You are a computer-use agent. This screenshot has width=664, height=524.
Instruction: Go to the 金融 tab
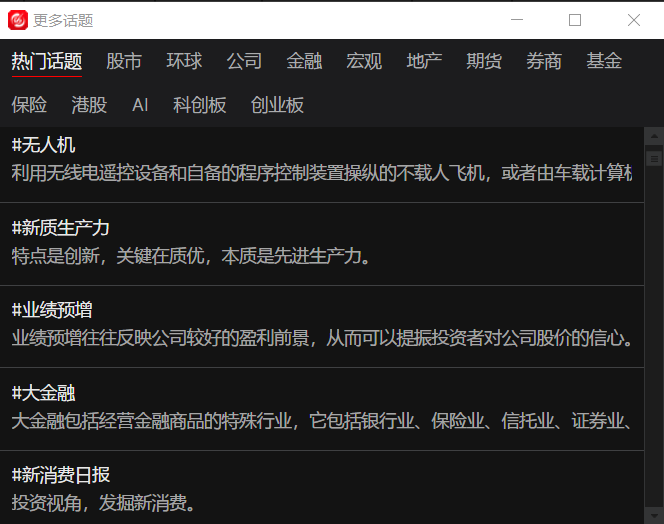[304, 61]
